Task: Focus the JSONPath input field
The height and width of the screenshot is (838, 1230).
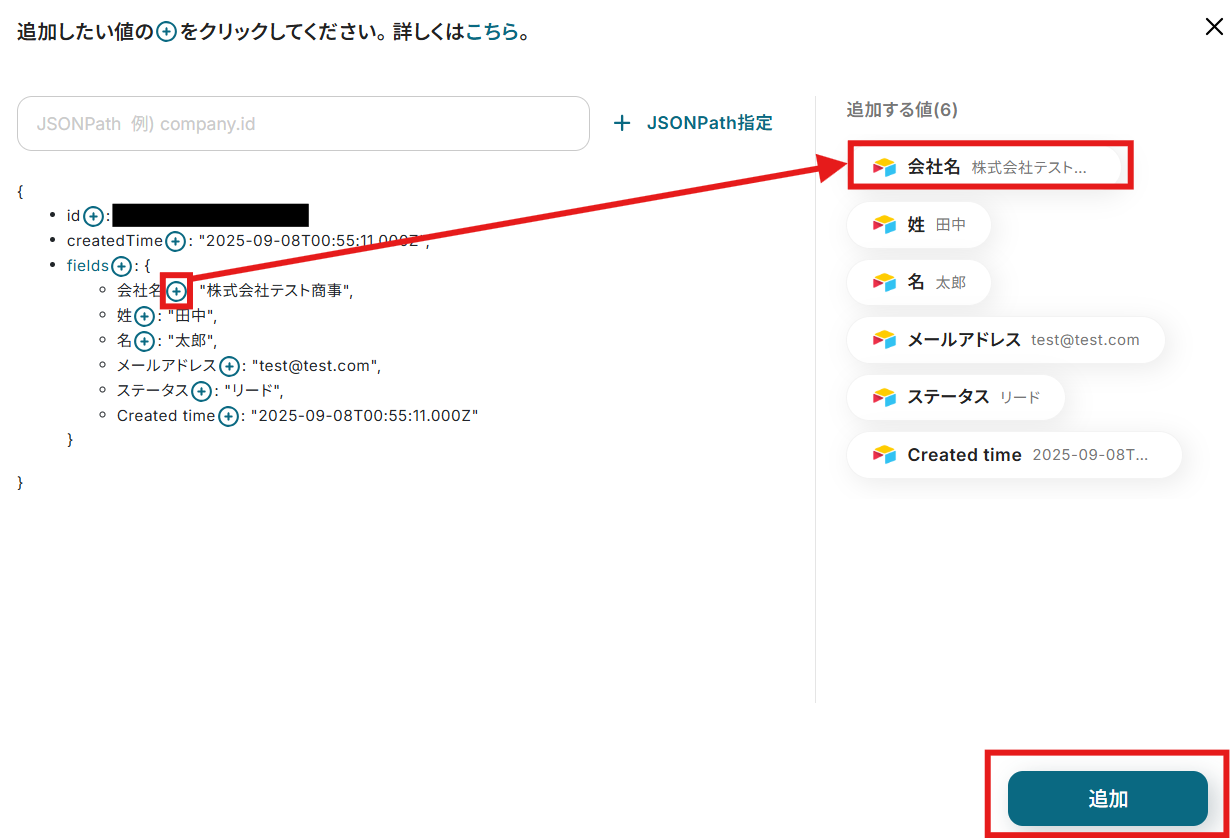Action: (x=303, y=124)
